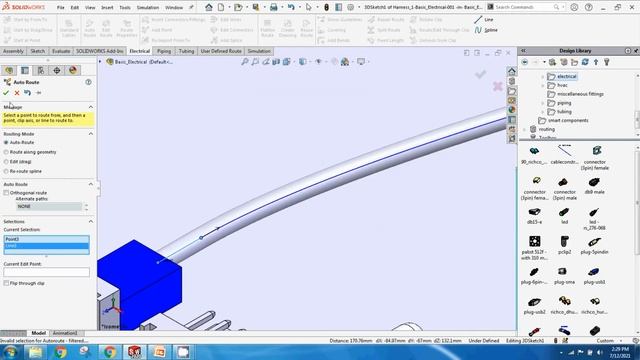Screen dimensions: 640x360
Task: Open DimXpertManager tab icon
Action: (57, 70)
